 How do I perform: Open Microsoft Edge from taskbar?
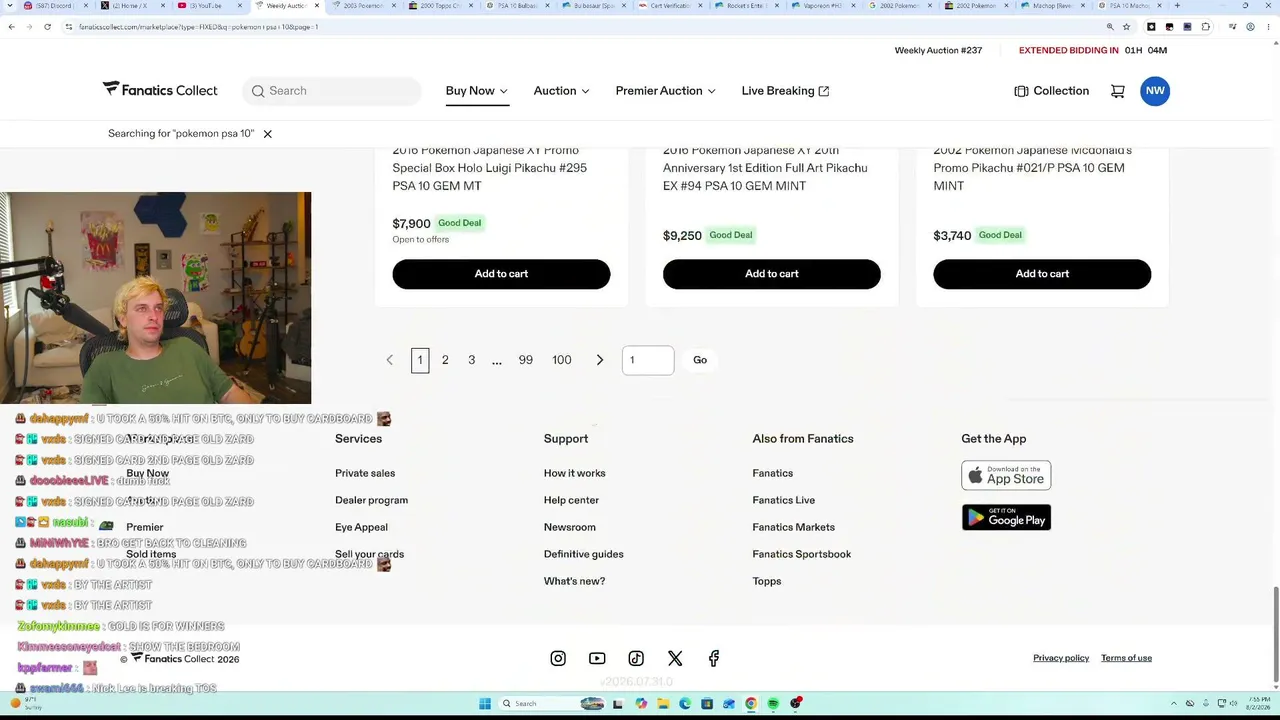point(685,704)
